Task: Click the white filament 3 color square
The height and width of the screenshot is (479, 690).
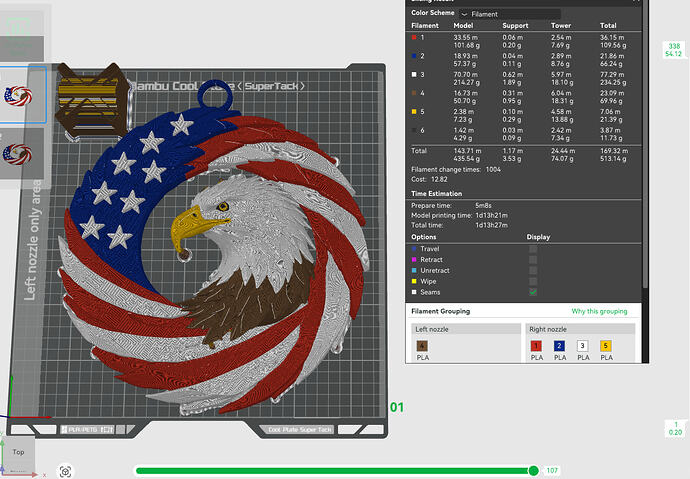Action: (414, 74)
